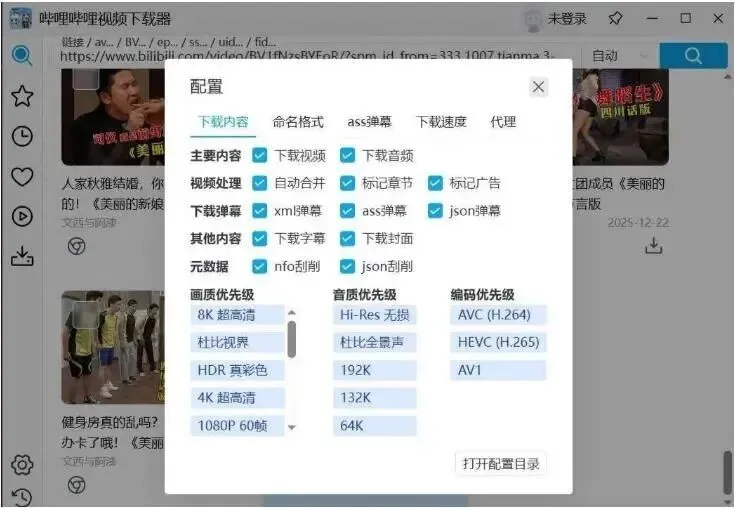Switch to 代理 tab
The height and width of the screenshot is (508, 735).
[503, 122]
